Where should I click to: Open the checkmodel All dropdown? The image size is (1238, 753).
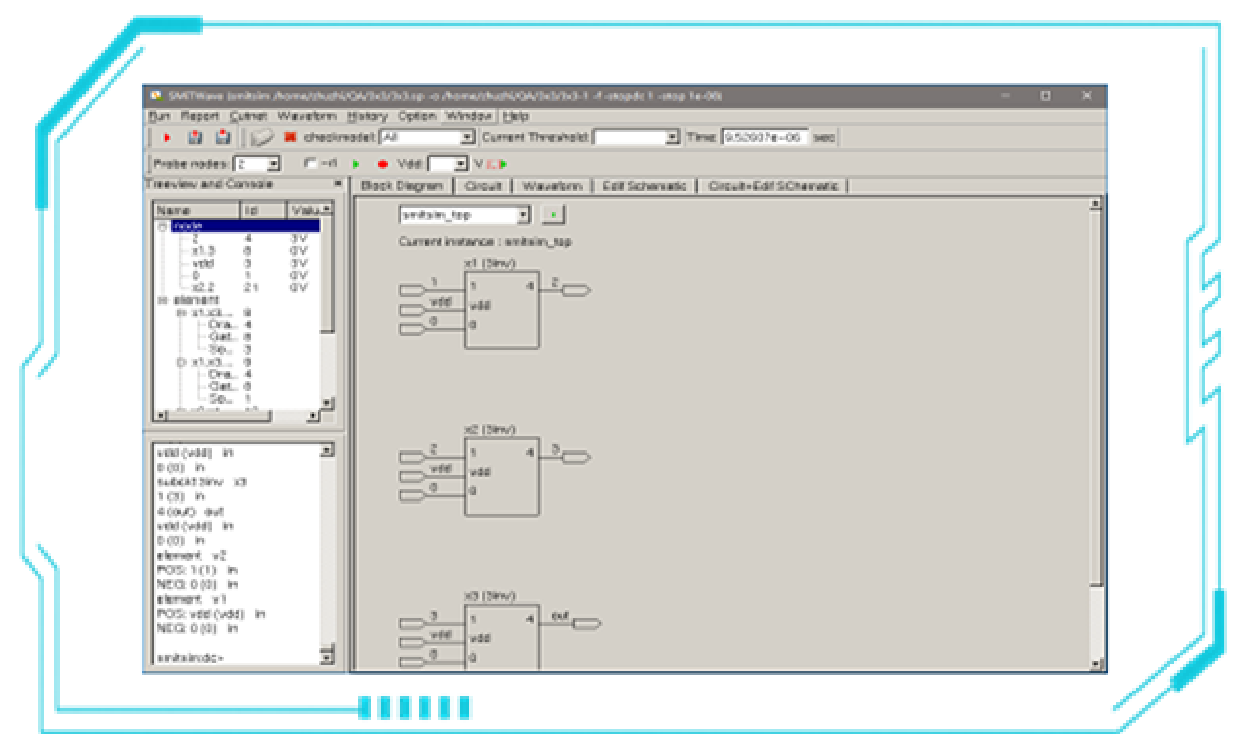point(466,137)
